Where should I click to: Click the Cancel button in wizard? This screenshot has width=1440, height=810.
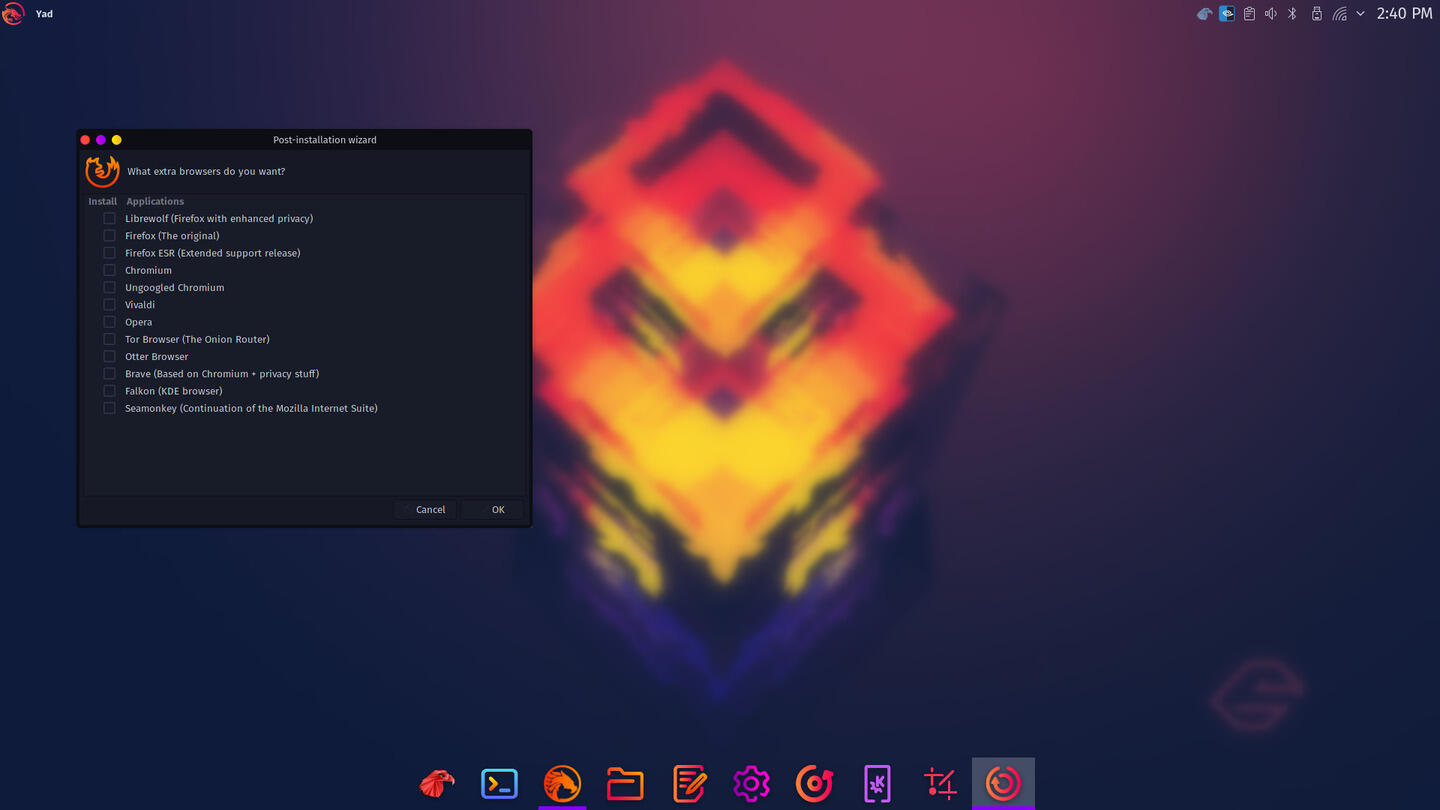click(427, 509)
